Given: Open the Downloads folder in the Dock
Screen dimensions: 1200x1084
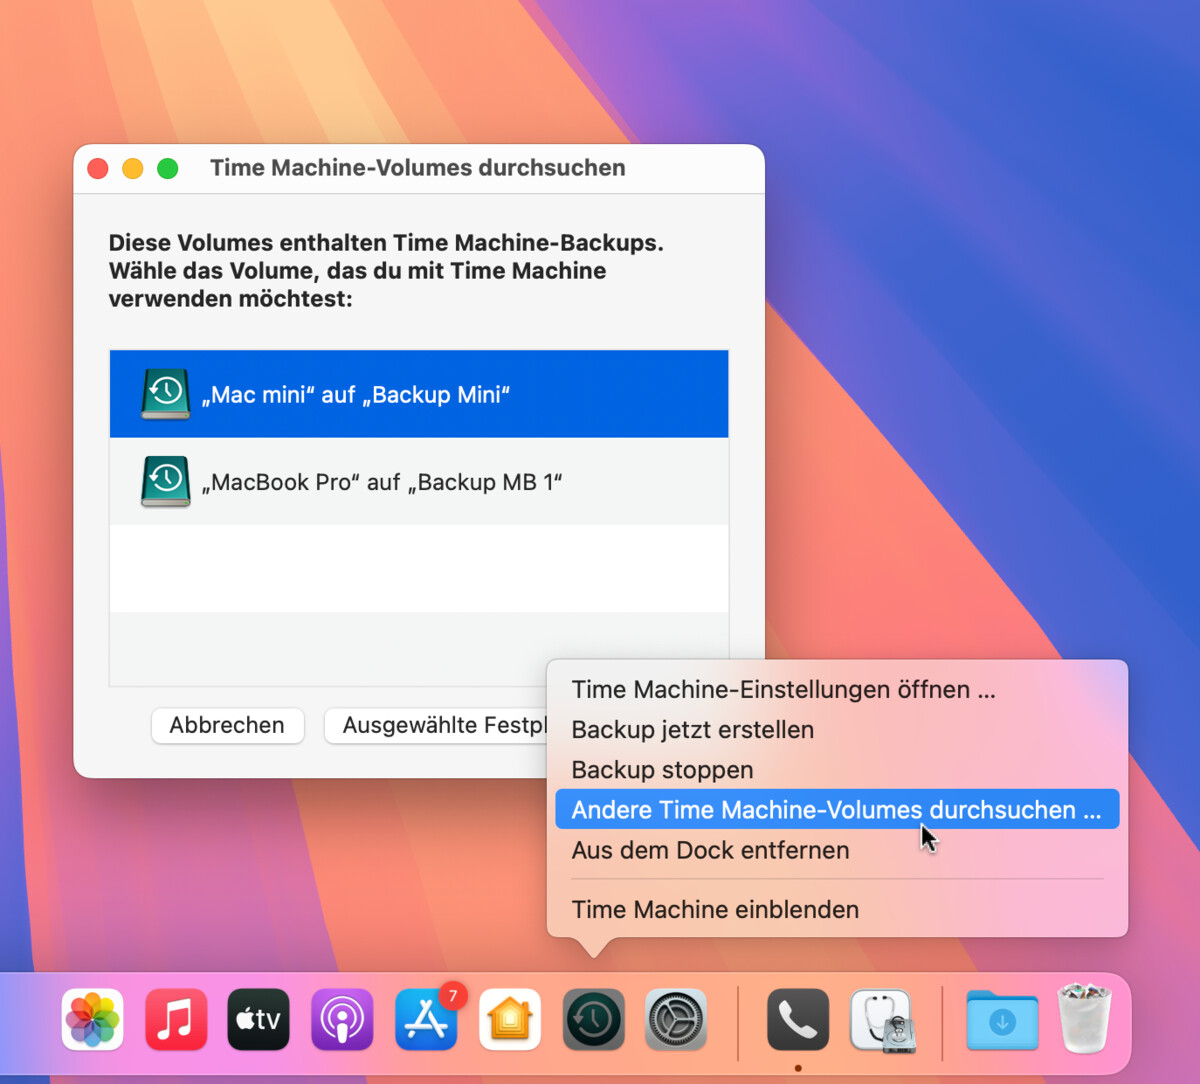Looking at the screenshot, I should [x=1002, y=1019].
